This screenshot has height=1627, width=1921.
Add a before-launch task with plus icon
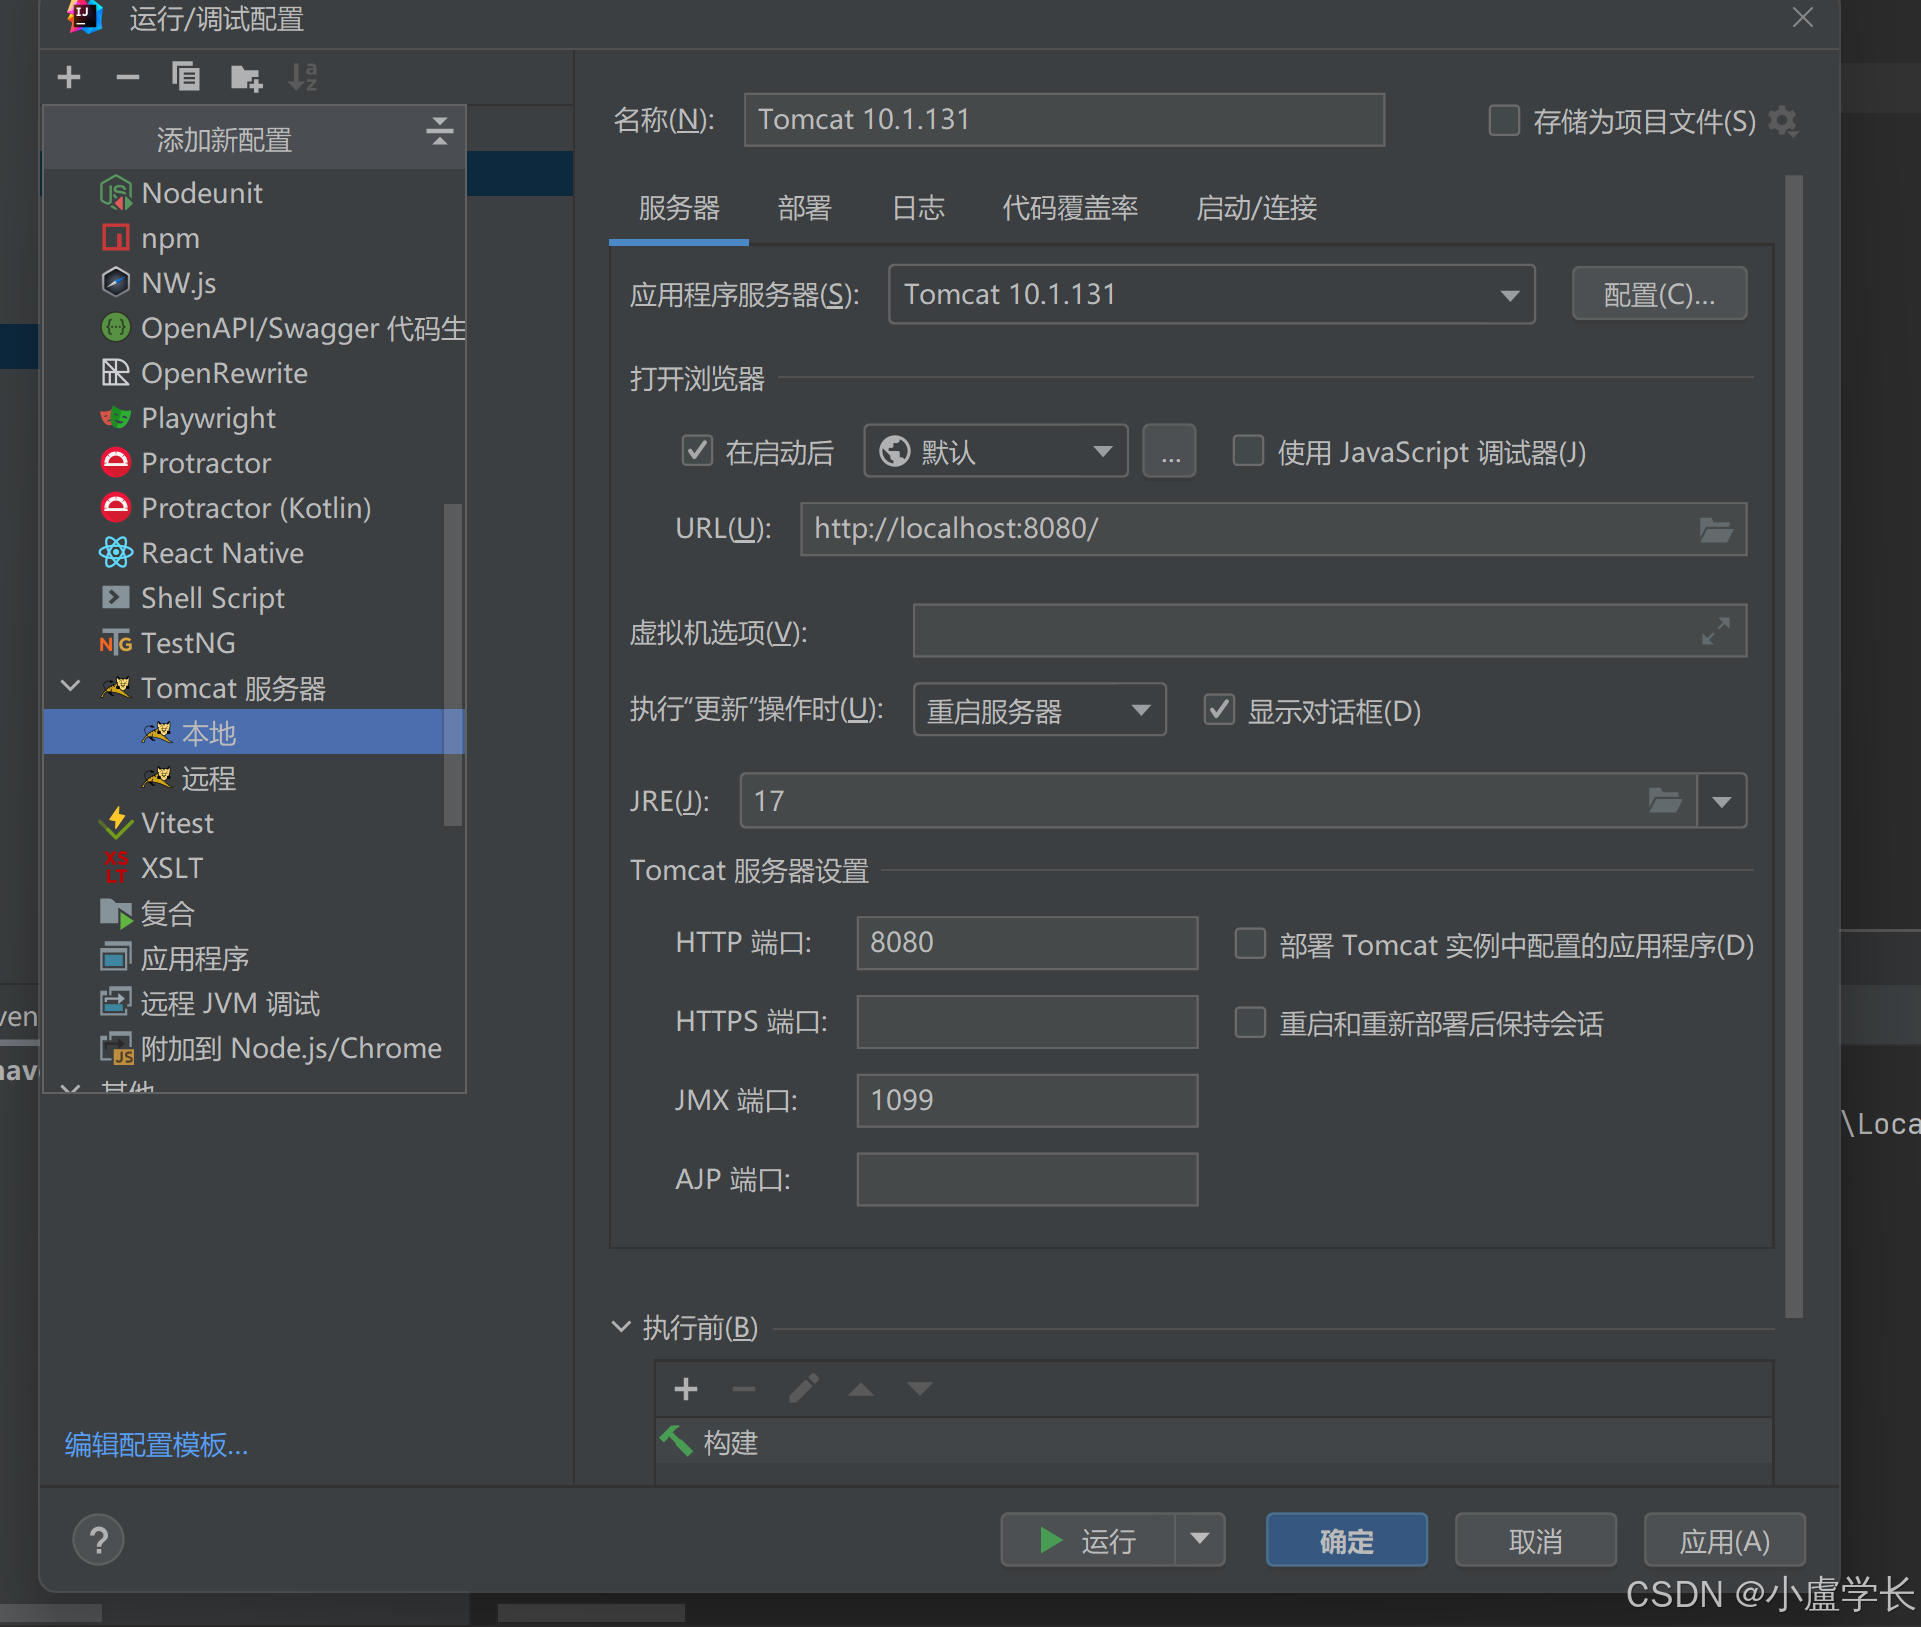[x=686, y=1389]
